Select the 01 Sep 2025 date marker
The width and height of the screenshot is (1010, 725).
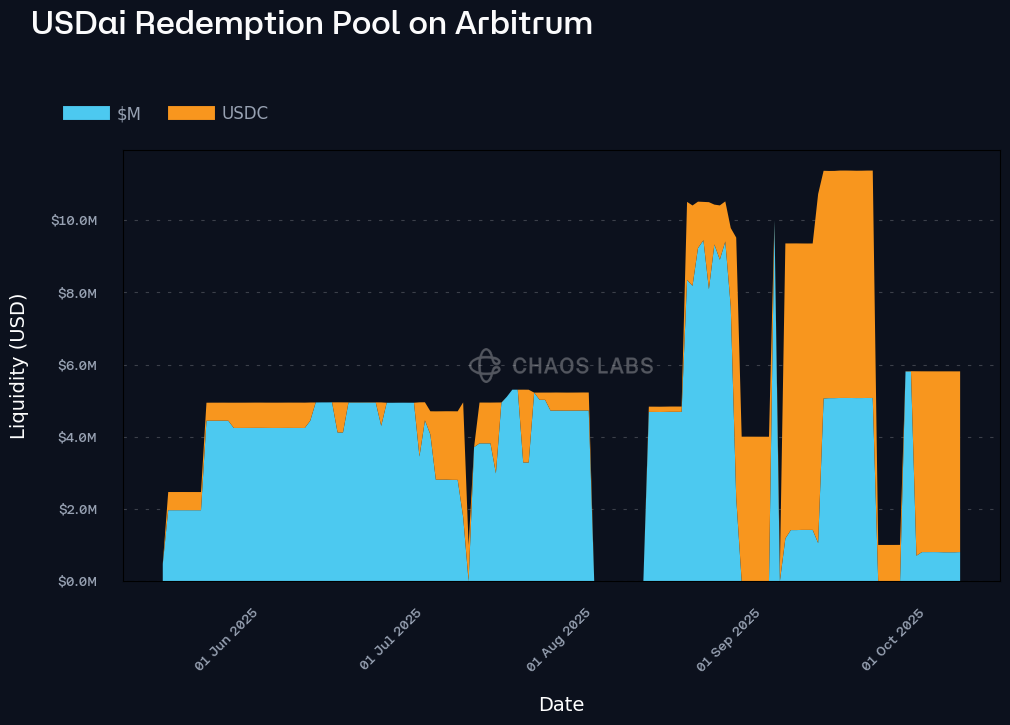point(728,639)
